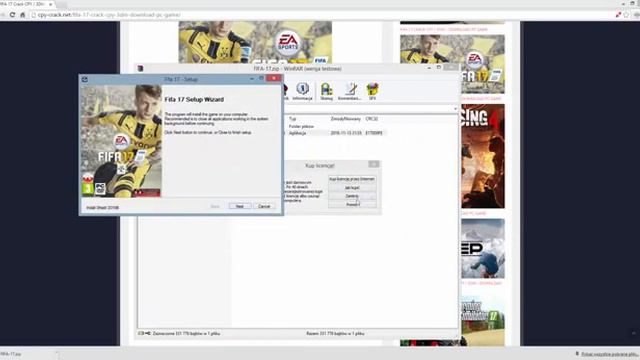
Task: Sort by the Zmodyfikowany column header
Action: click(x=345, y=119)
